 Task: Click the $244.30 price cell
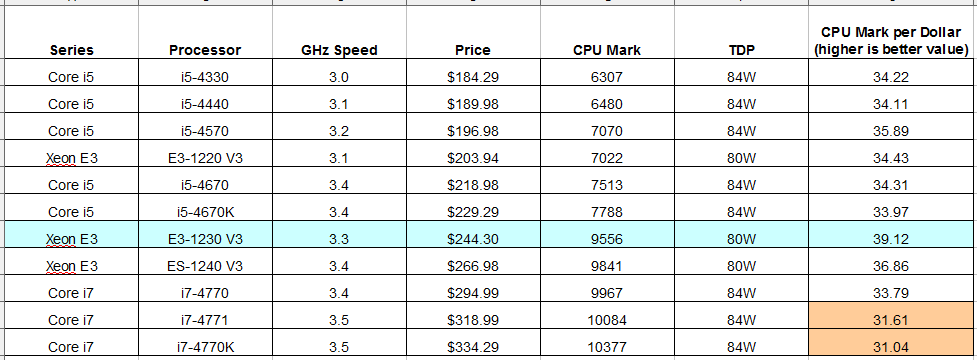coord(473,239)
